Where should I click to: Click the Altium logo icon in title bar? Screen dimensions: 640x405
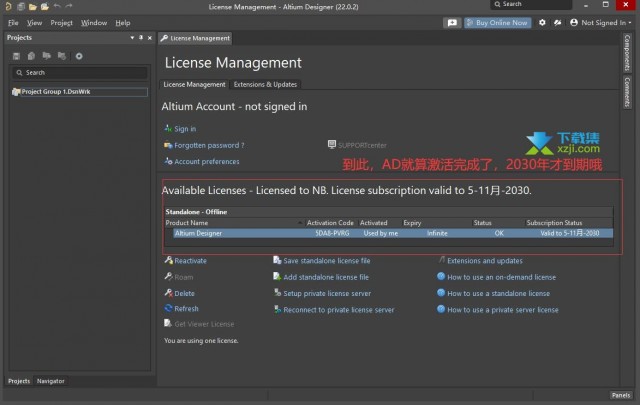[x=8, y=6]
